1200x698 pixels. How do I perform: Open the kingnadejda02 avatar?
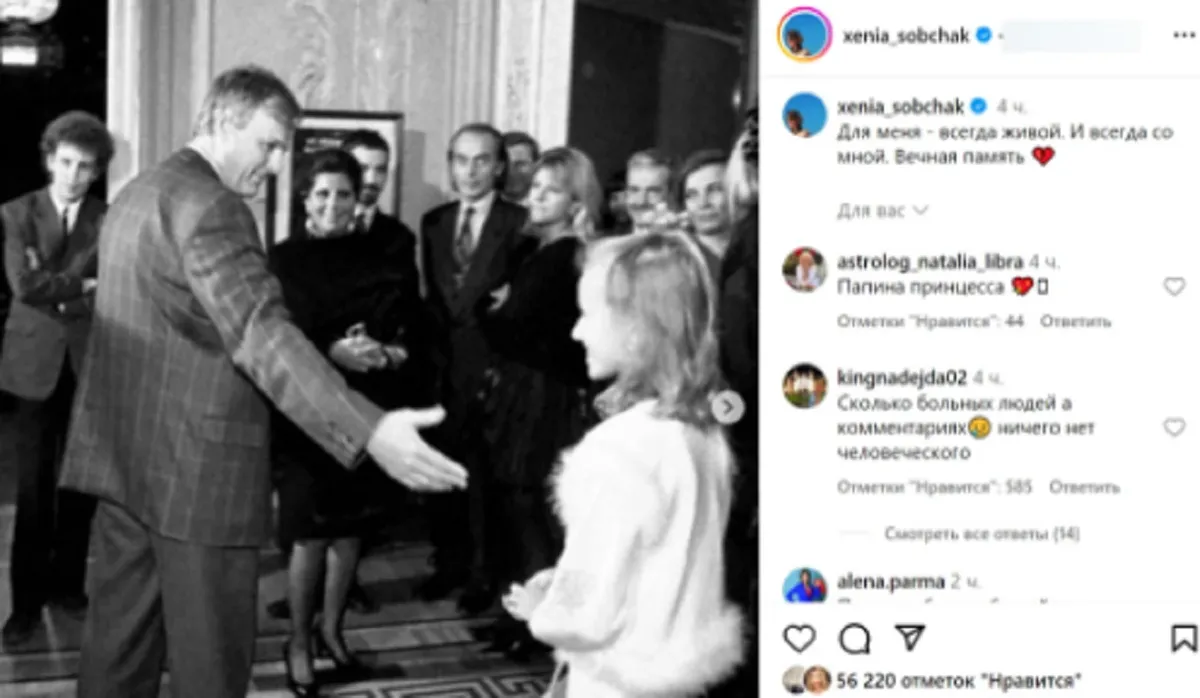tap(804, 385)
